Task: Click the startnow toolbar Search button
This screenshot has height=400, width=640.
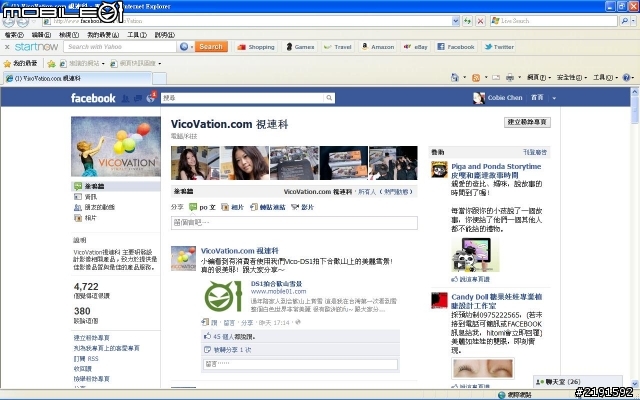Action: (211, 47)
